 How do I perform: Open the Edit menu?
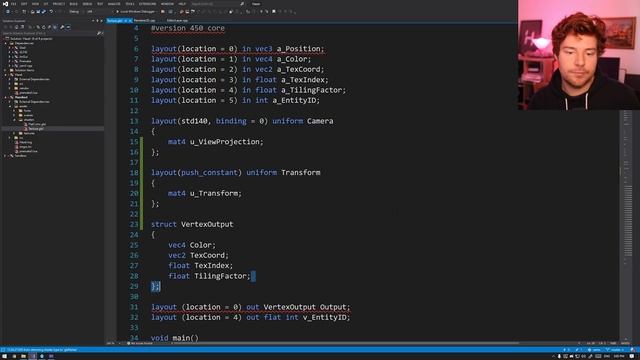24,4
